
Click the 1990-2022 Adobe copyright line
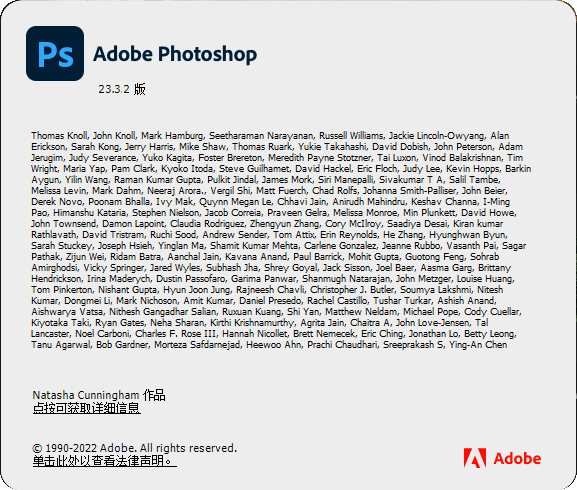coord(135,448)
